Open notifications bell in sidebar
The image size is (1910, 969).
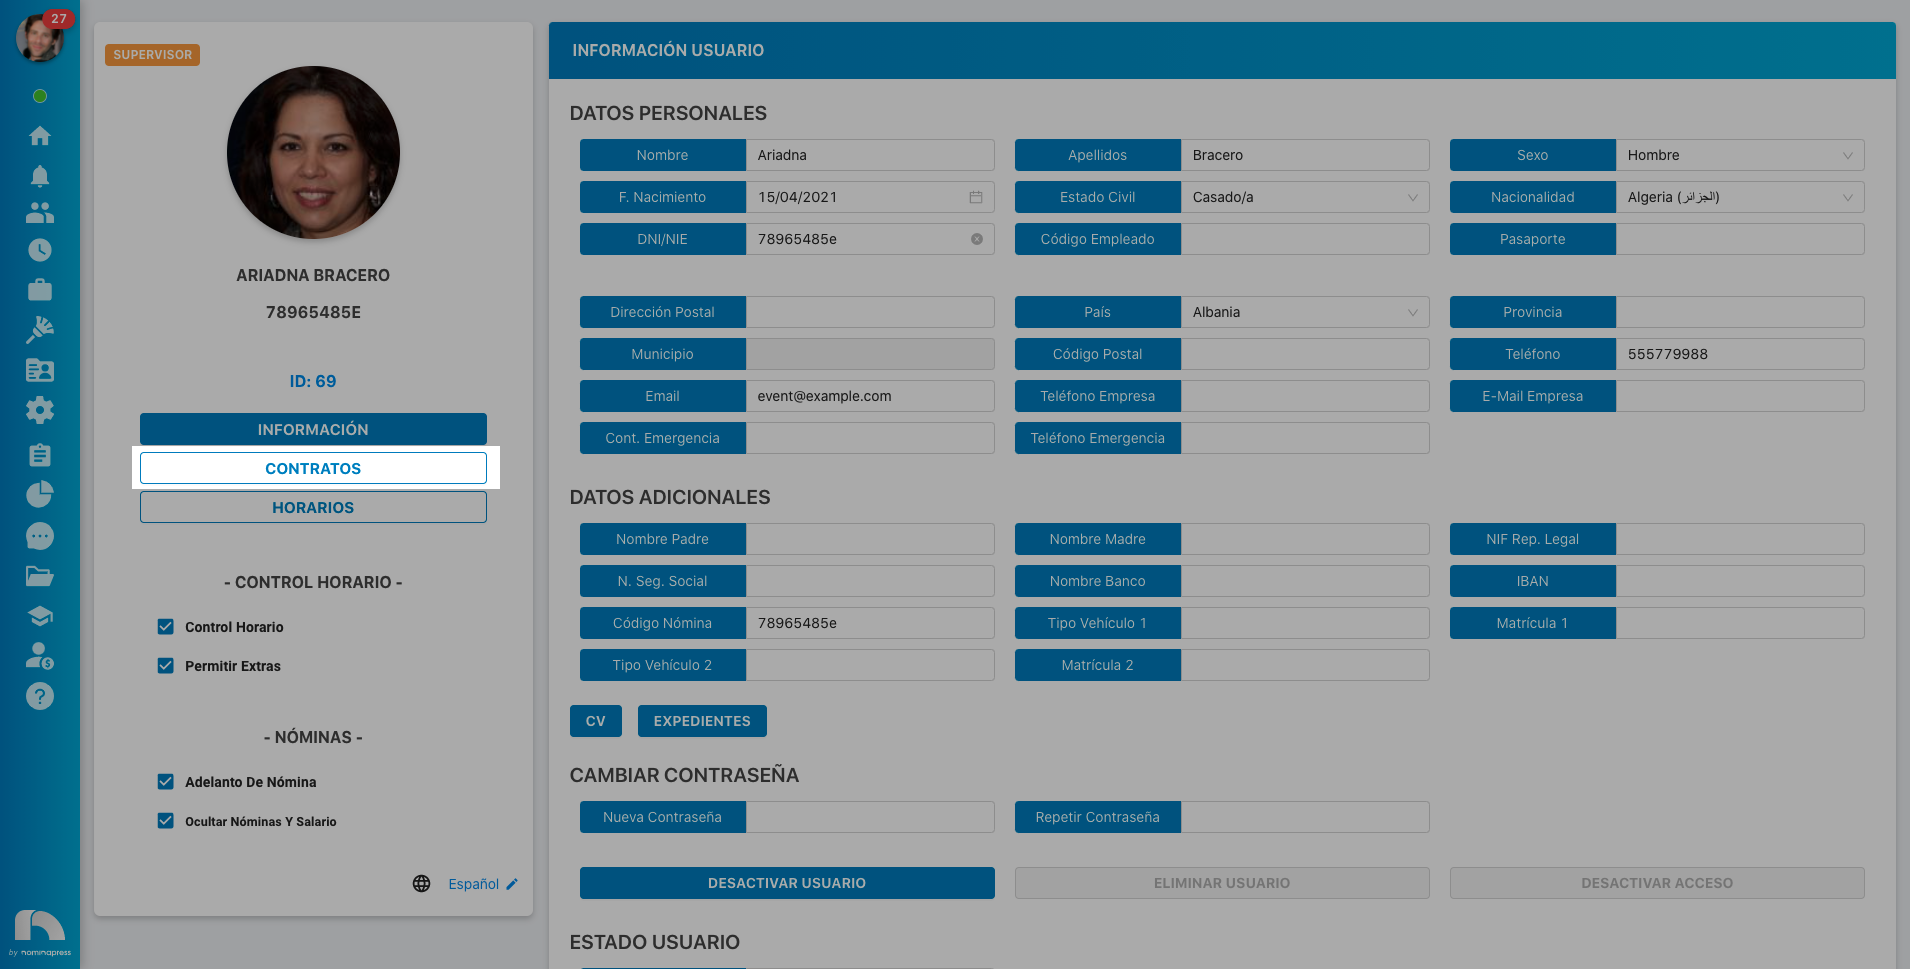click(x=40, y=176)
